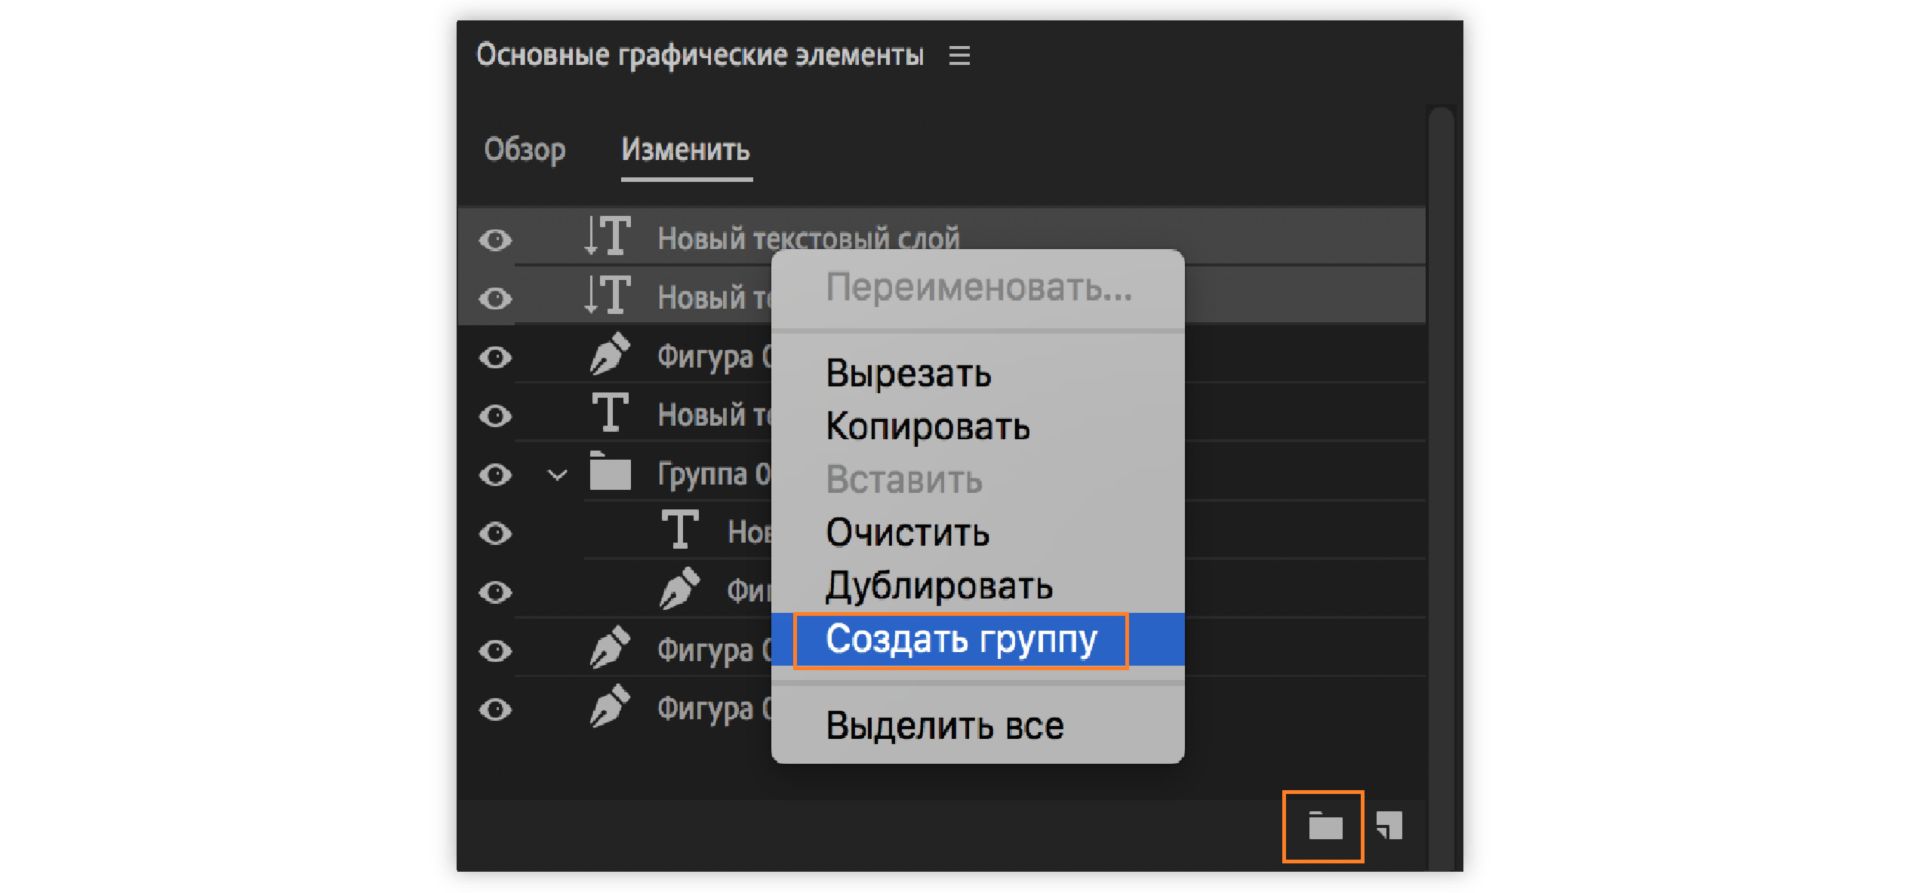Switch to the Изменить tab
The image size is (1920, 893).
pyautogui.click(x=686, y=150)
